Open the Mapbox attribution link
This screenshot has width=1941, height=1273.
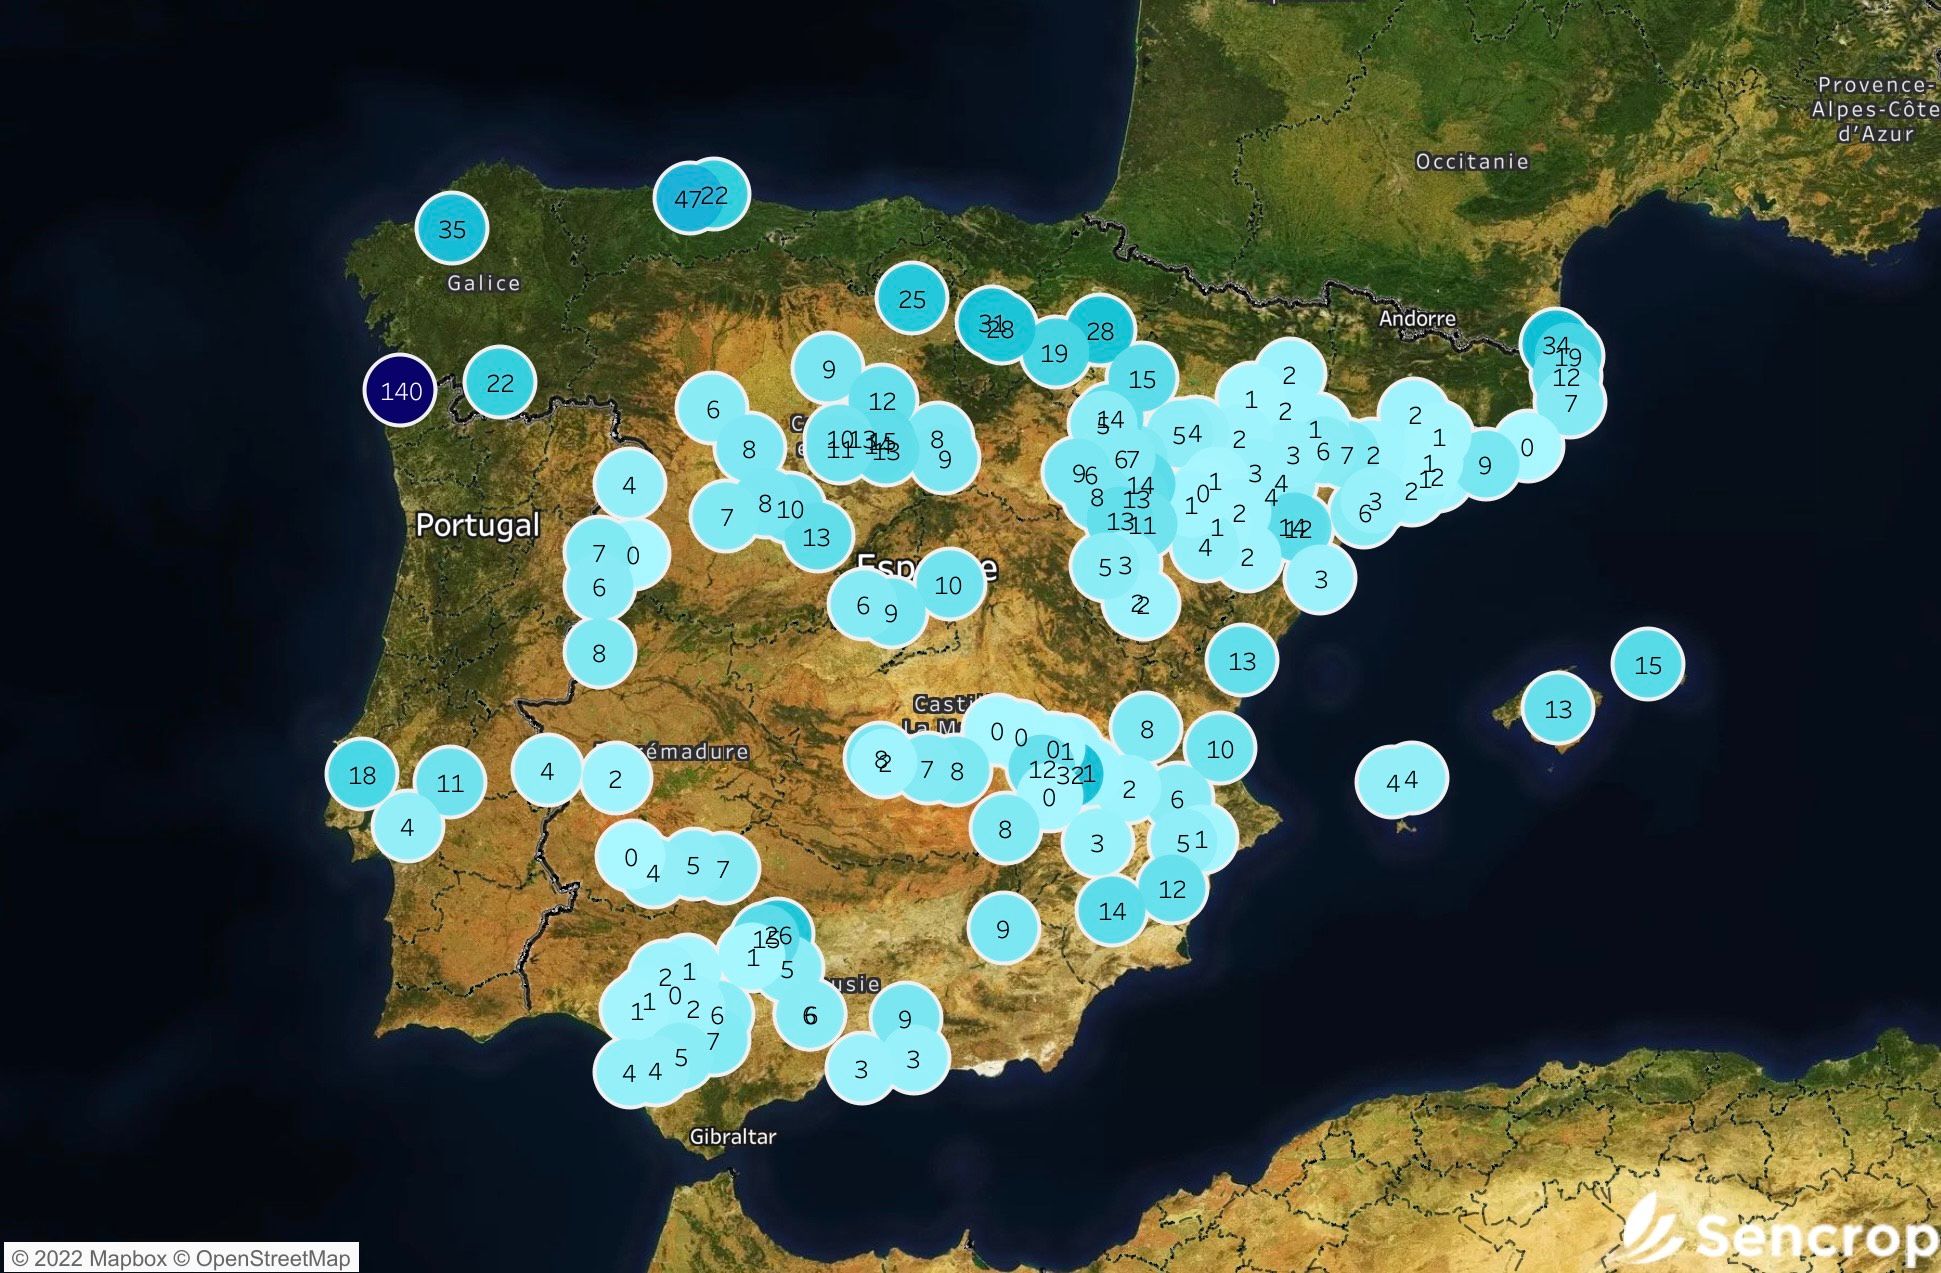(x=128, y=1258)
